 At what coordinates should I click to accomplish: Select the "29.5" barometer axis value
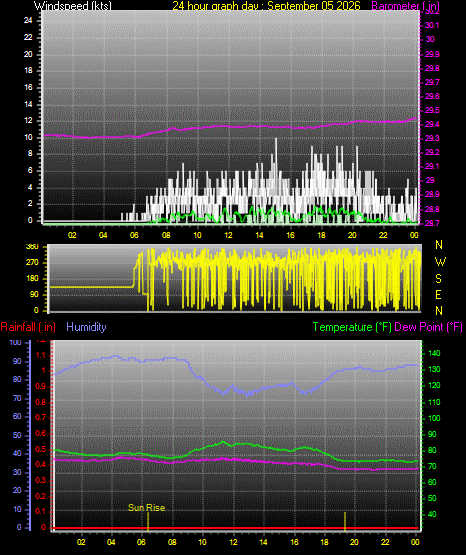[x=432, y=110]
